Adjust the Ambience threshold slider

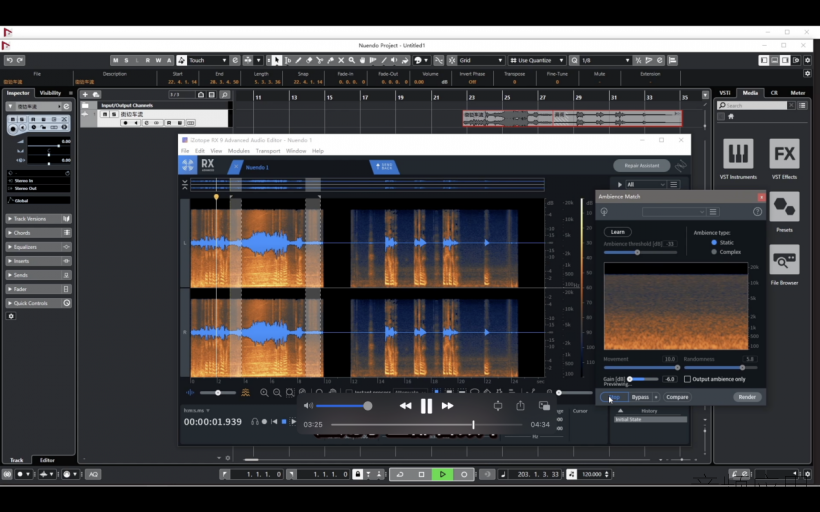coord(640,253)
